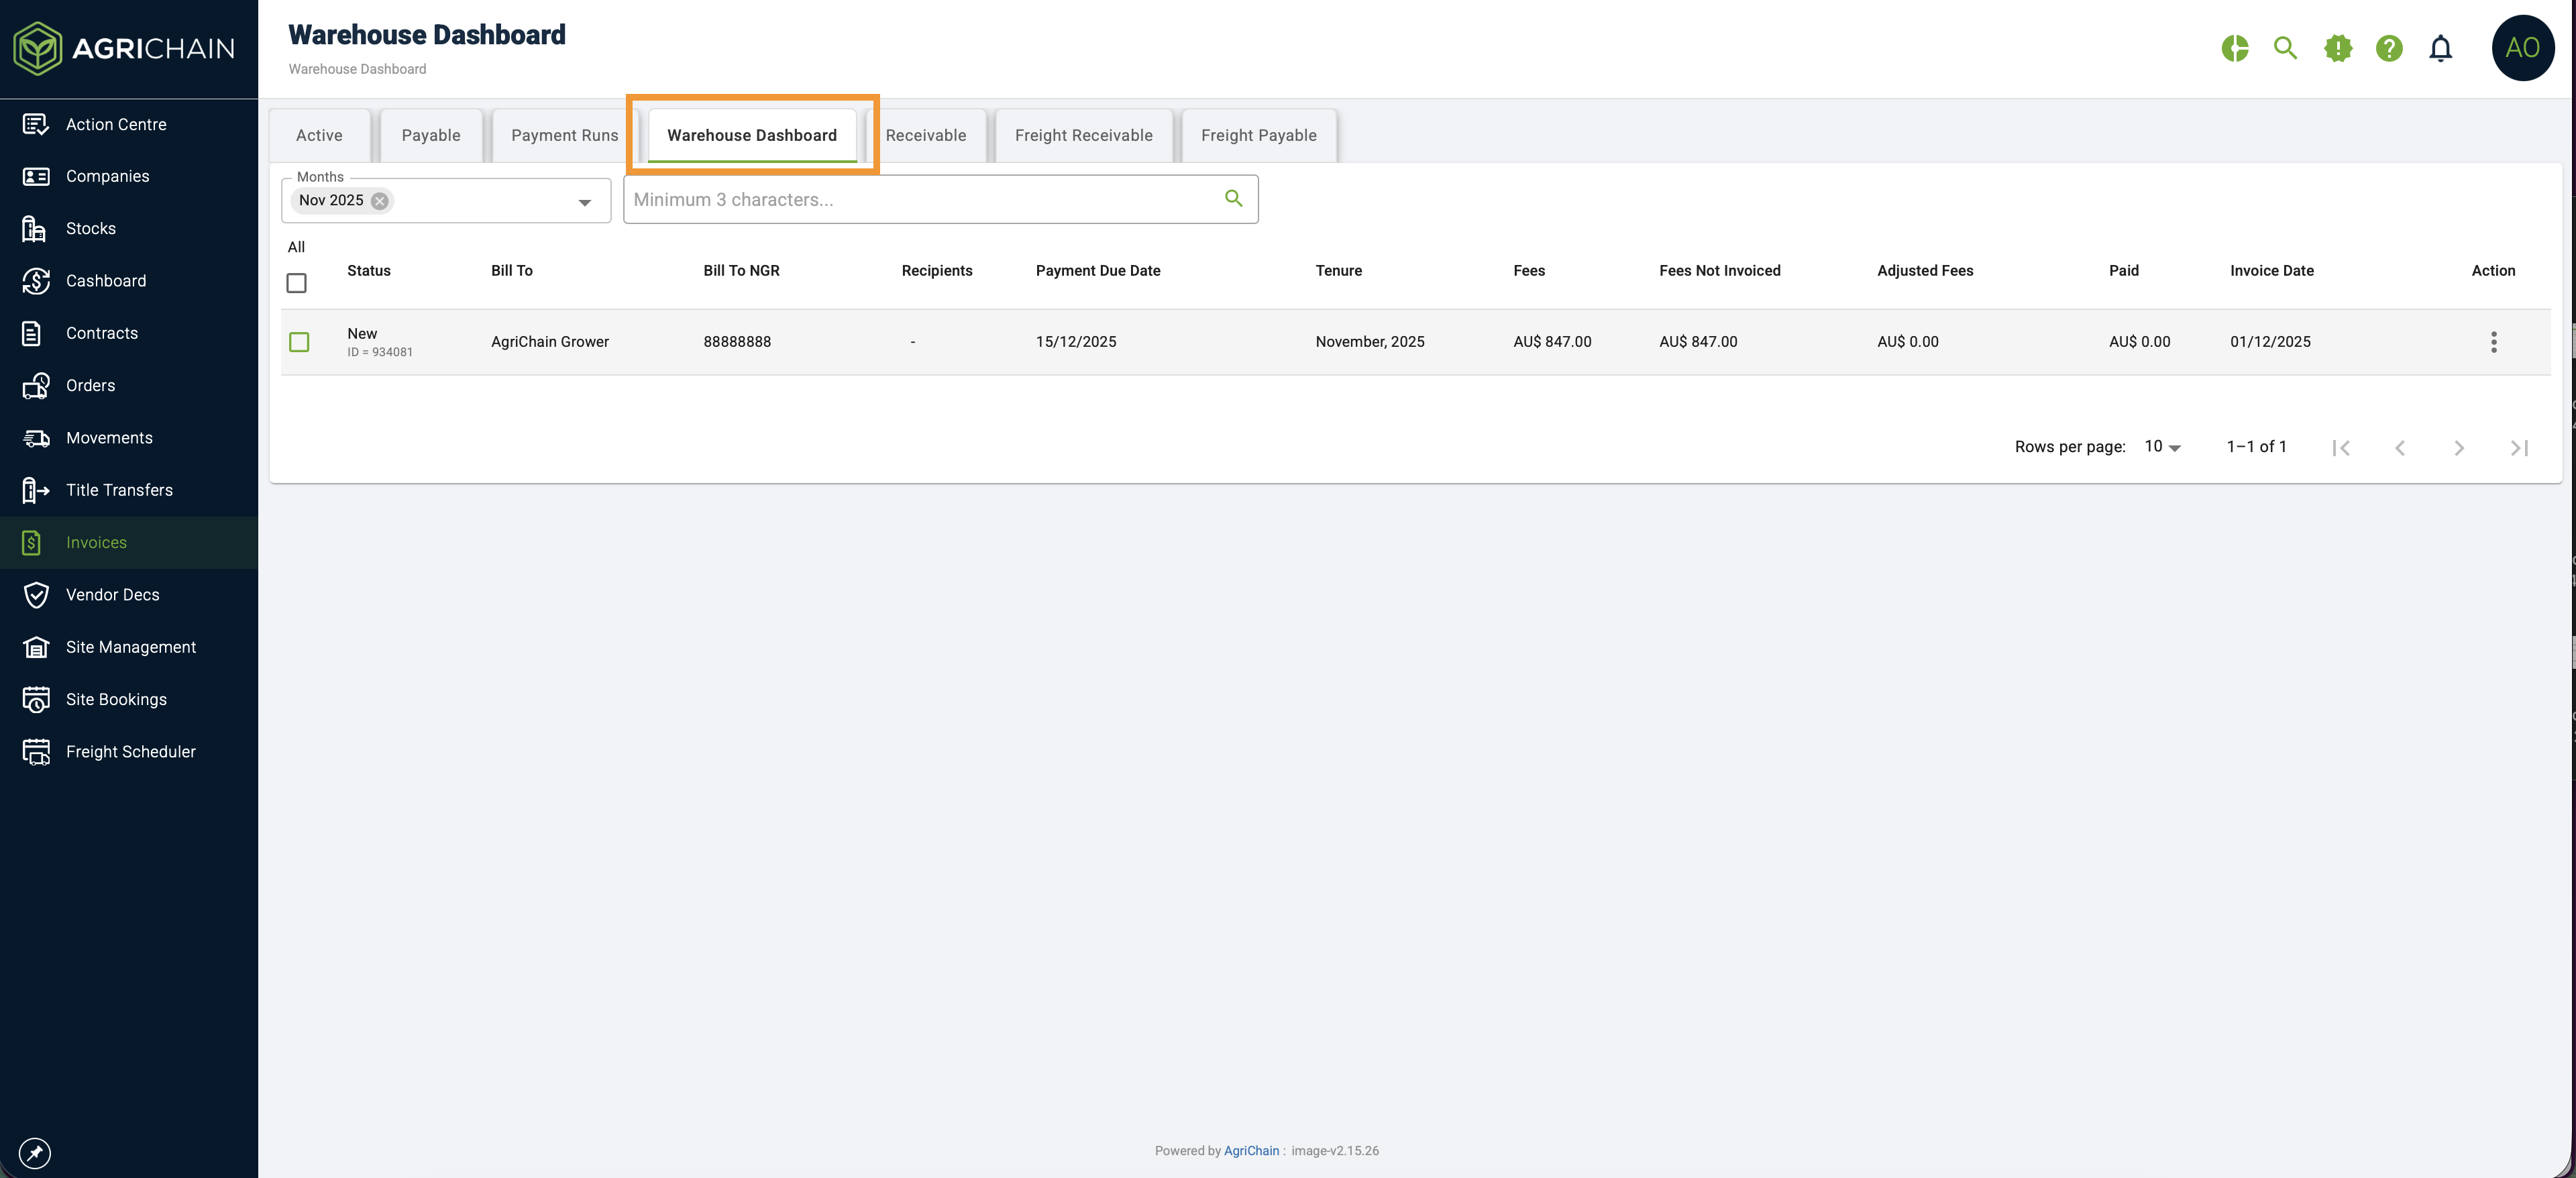The width and height of the screenshot is (2576, 1178).
Task: Expand the Months dropdown arrow
Action: (x=585, y=202)
